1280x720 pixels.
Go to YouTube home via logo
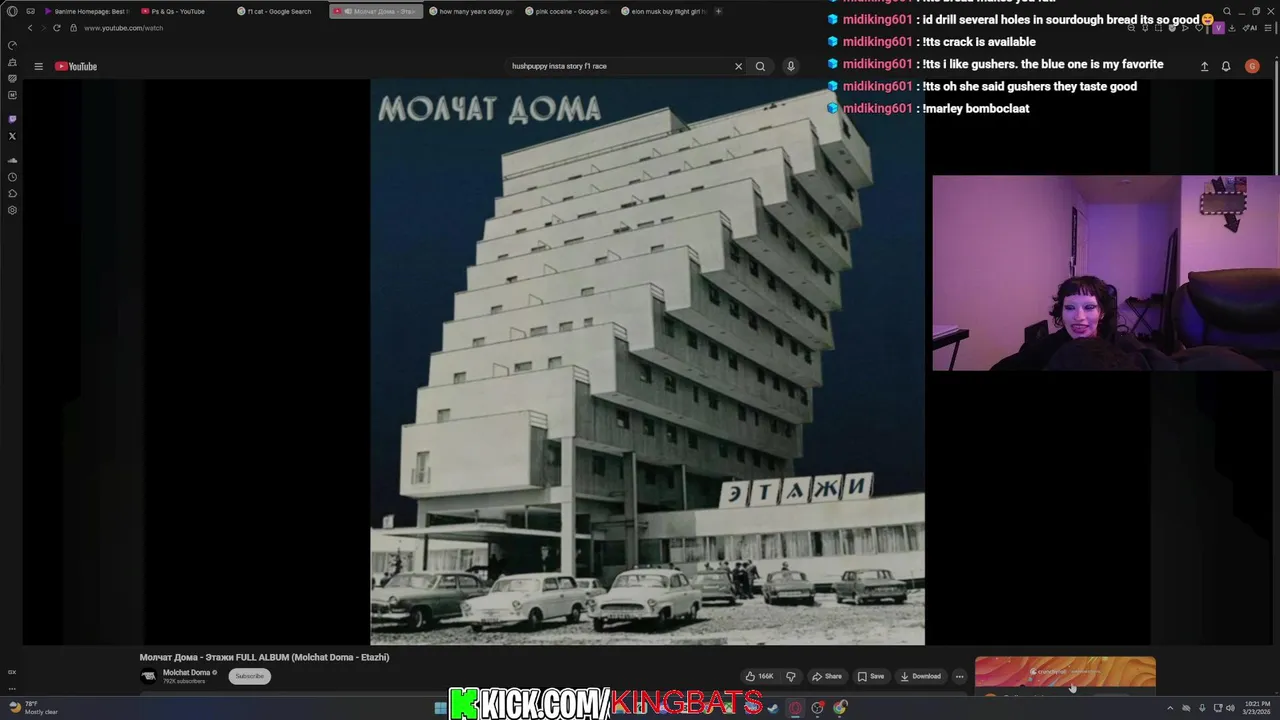tap(76, 66)
